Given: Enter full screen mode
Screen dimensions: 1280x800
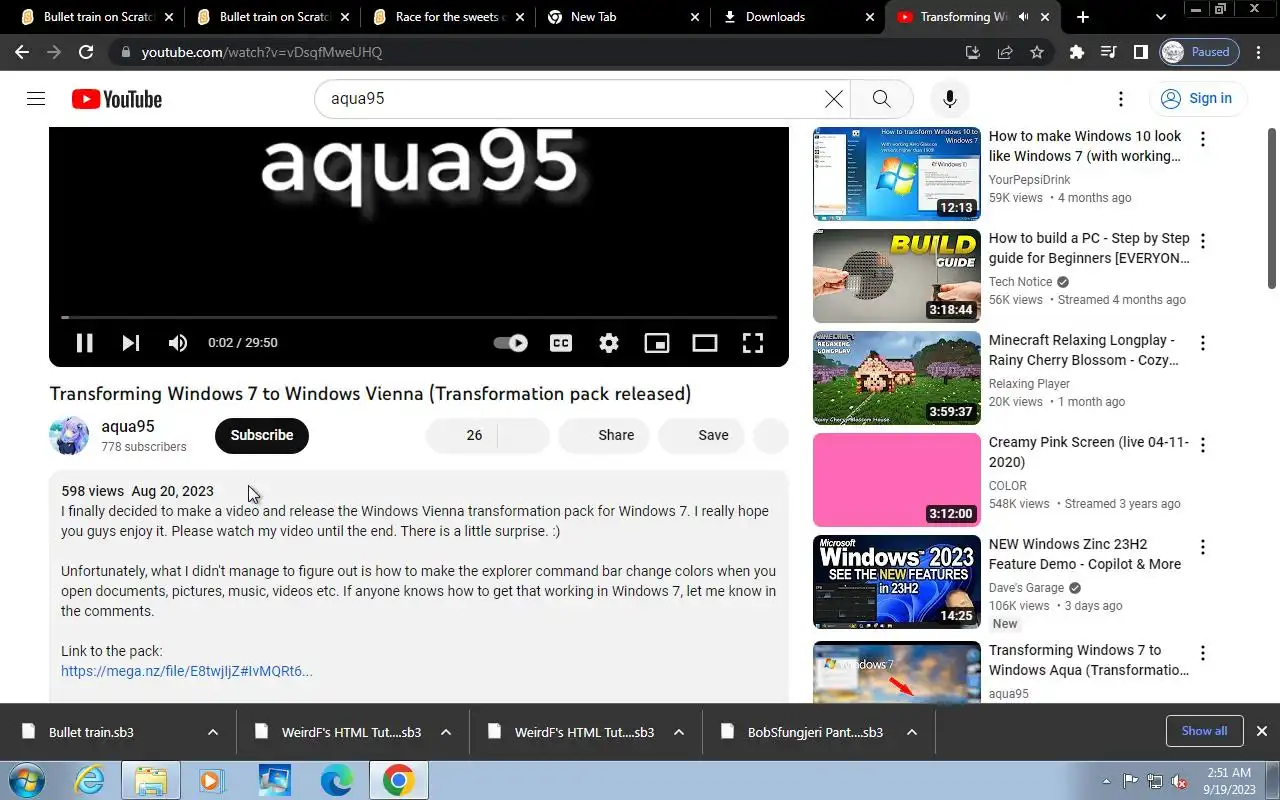Looking at the screenshot, I should (753, 343).
